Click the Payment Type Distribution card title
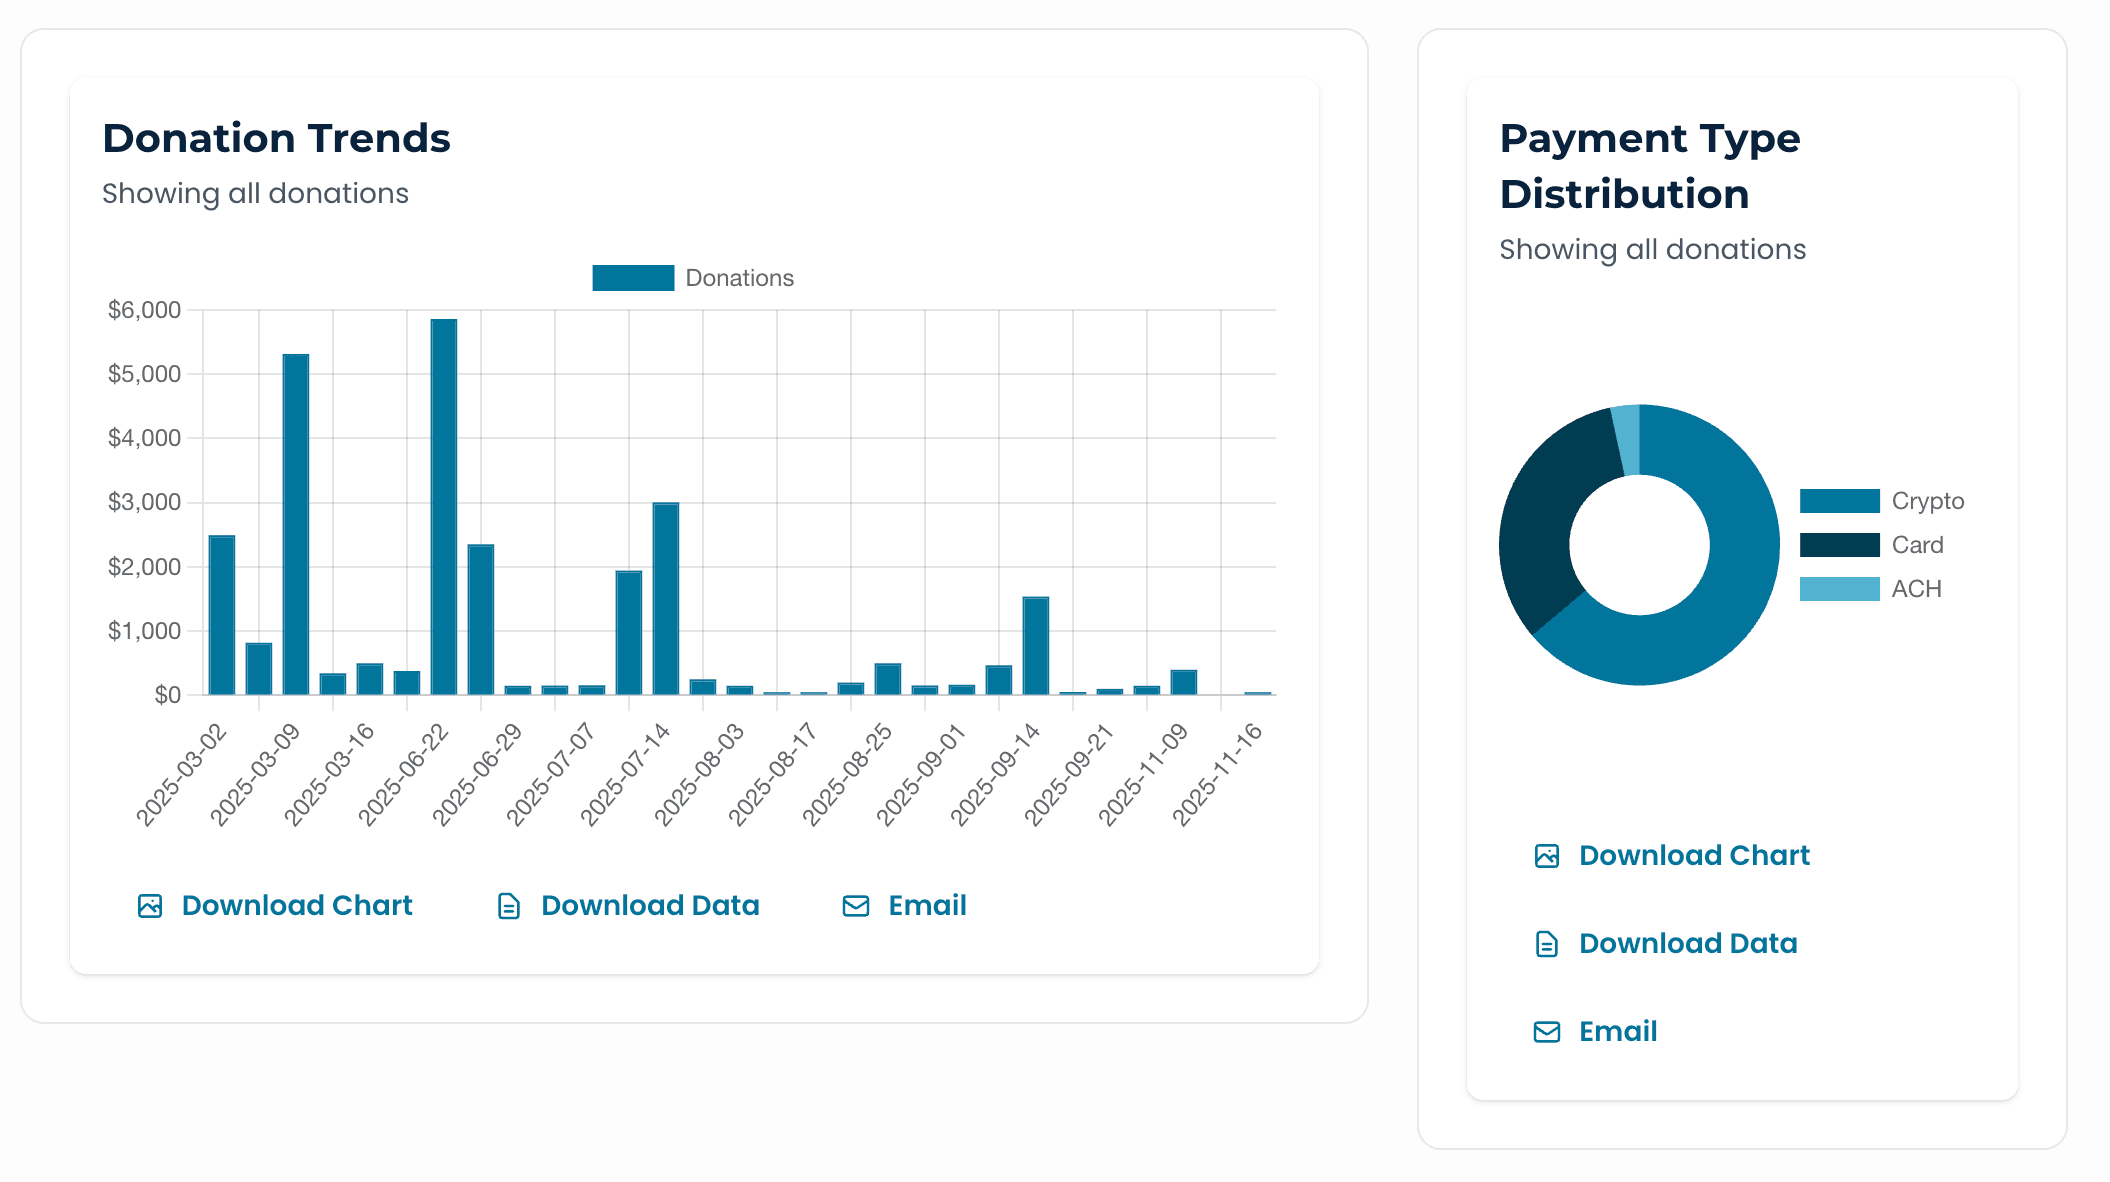The width and height of the screenshot is (2110, 1182). pyautogui.click(x=1649, y=165)
